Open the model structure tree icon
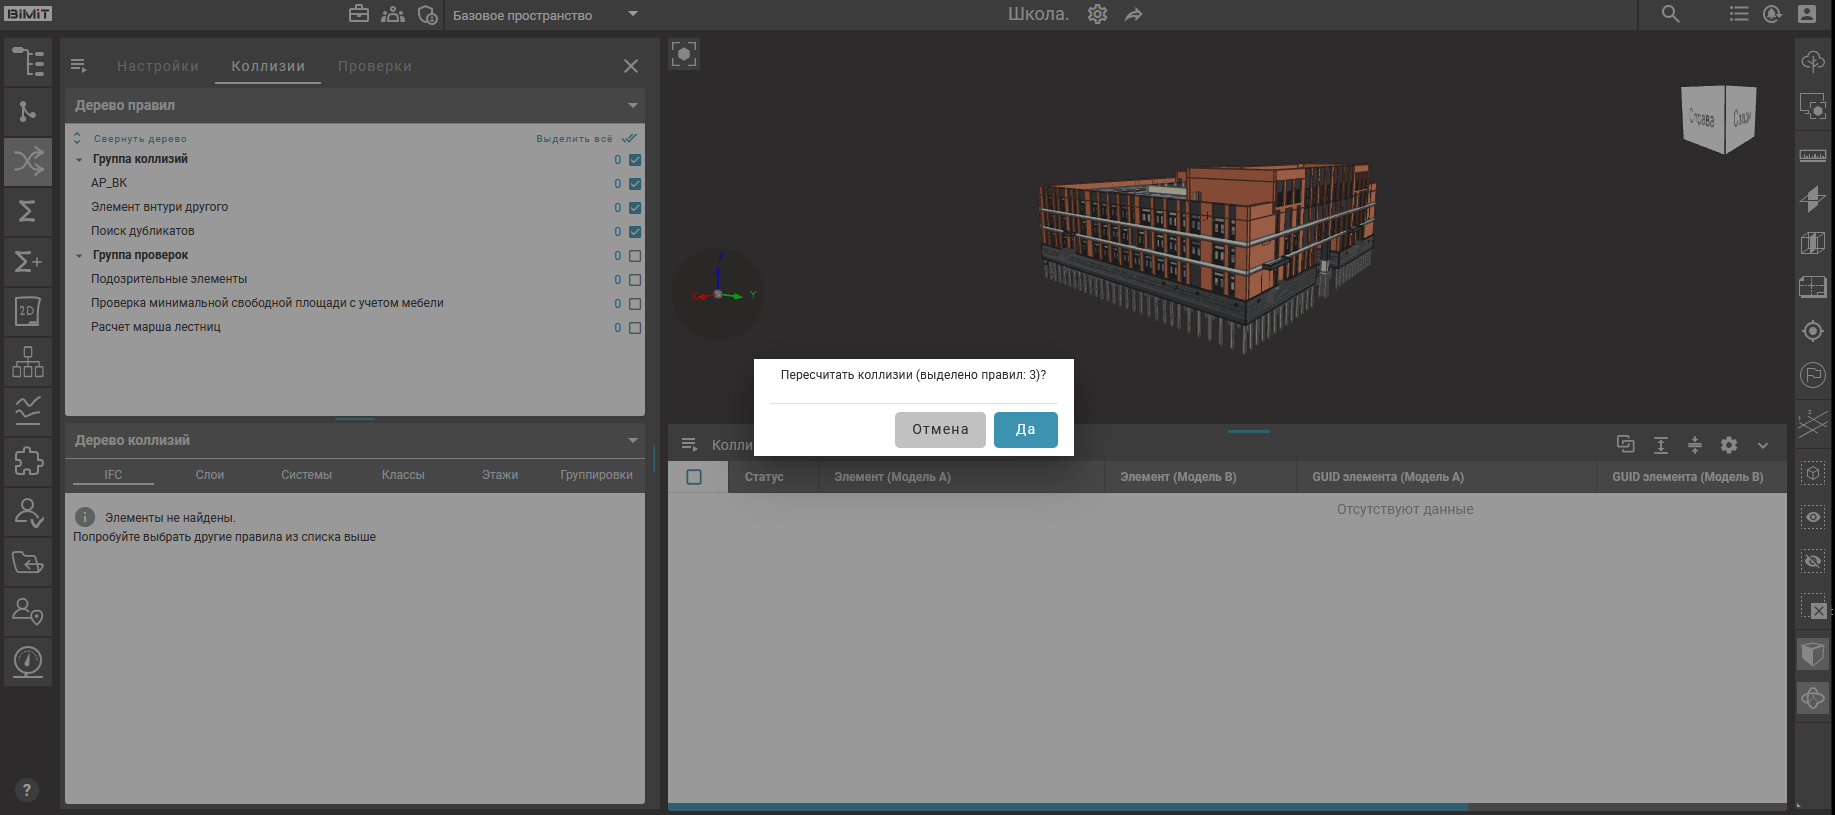Image resolution: width=1835 pixels, height=815 pixels. (28, 62)
